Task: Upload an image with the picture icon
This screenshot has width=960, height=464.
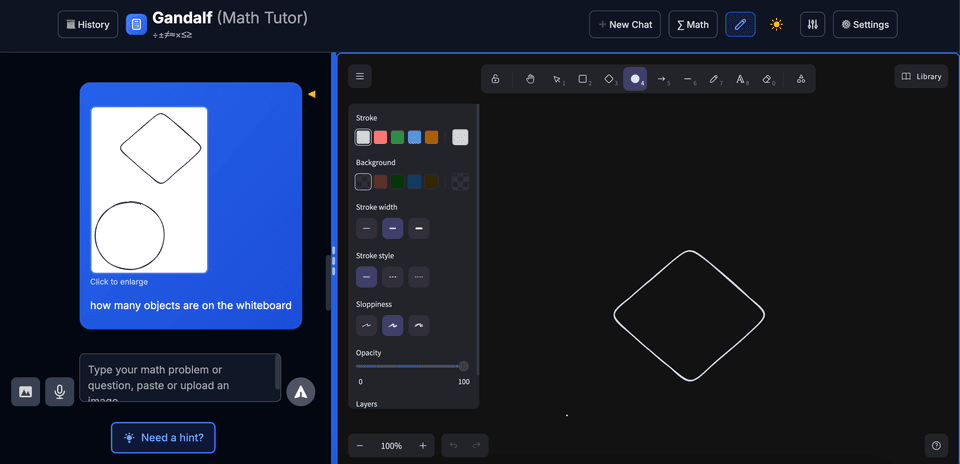Action: 26,392
